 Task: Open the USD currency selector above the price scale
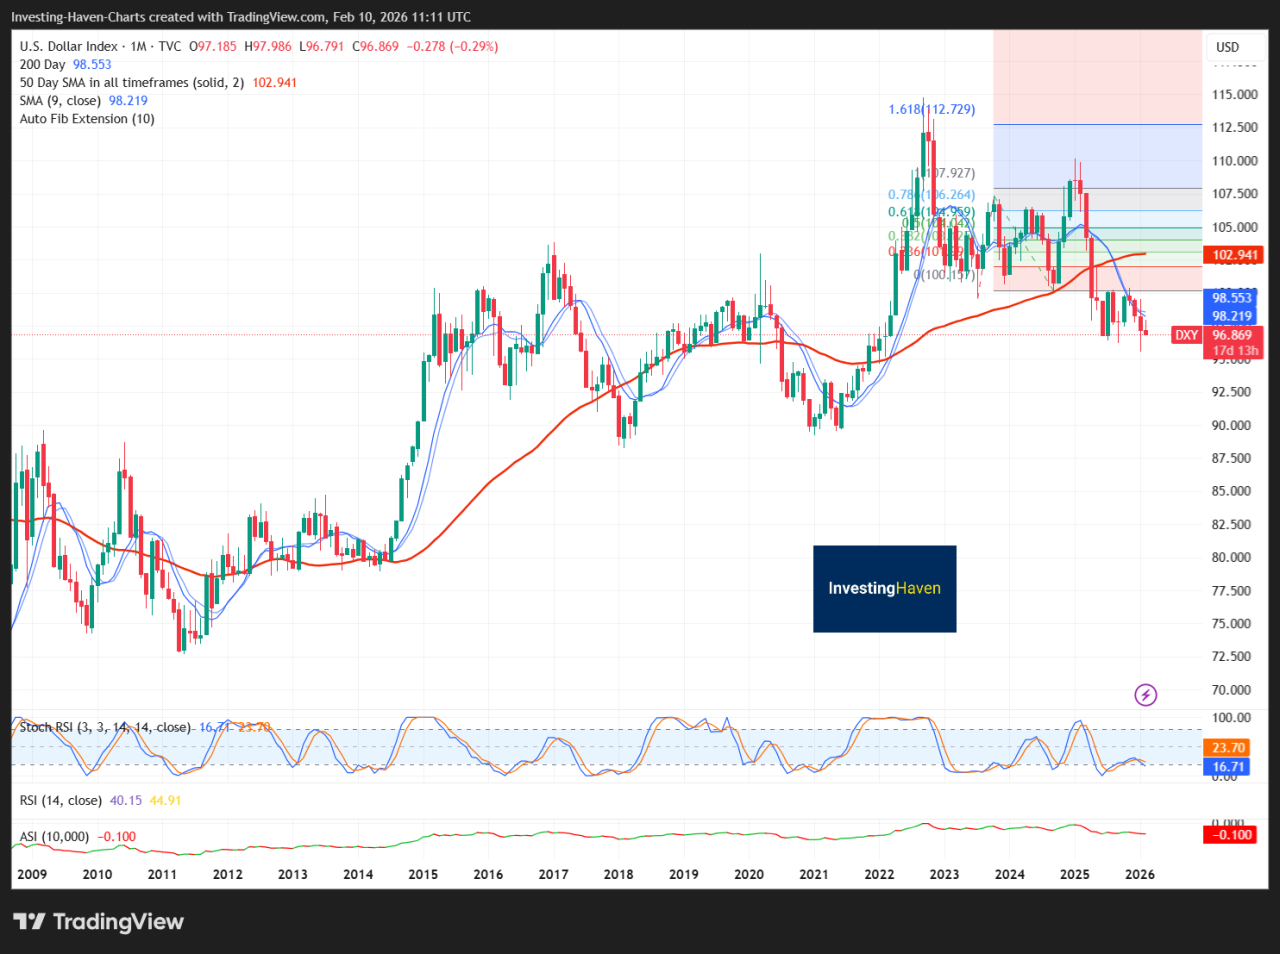pos(1227,46)
